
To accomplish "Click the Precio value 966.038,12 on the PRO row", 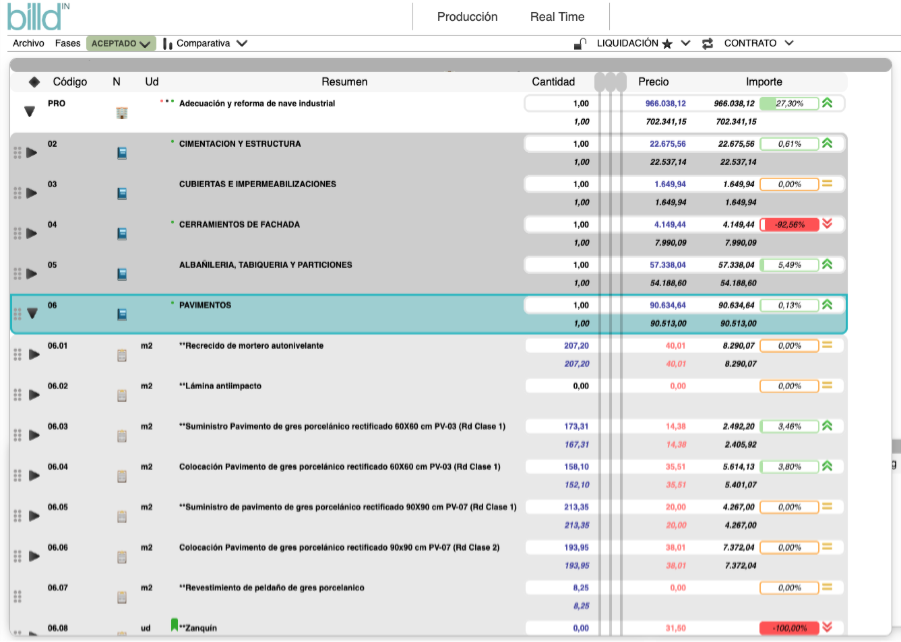I will (665, 103).
